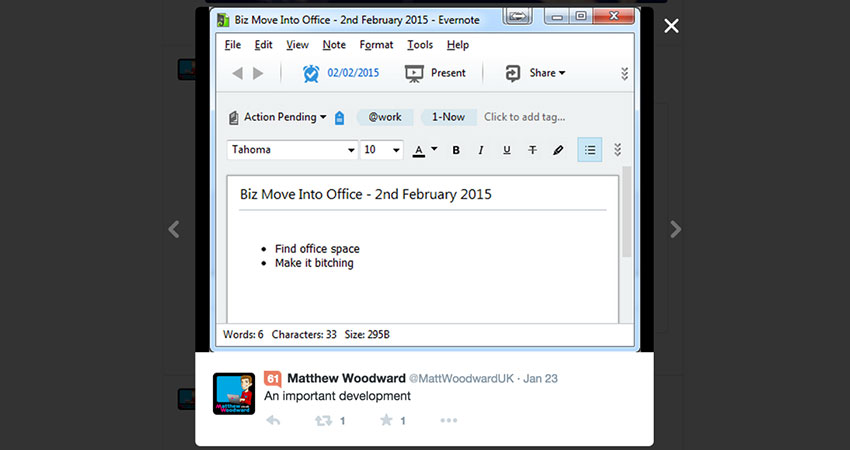Expand the formatting toolbar overflow chevron
The height and width of the screenshot is (450, 850).
click(x=617, y=150)
